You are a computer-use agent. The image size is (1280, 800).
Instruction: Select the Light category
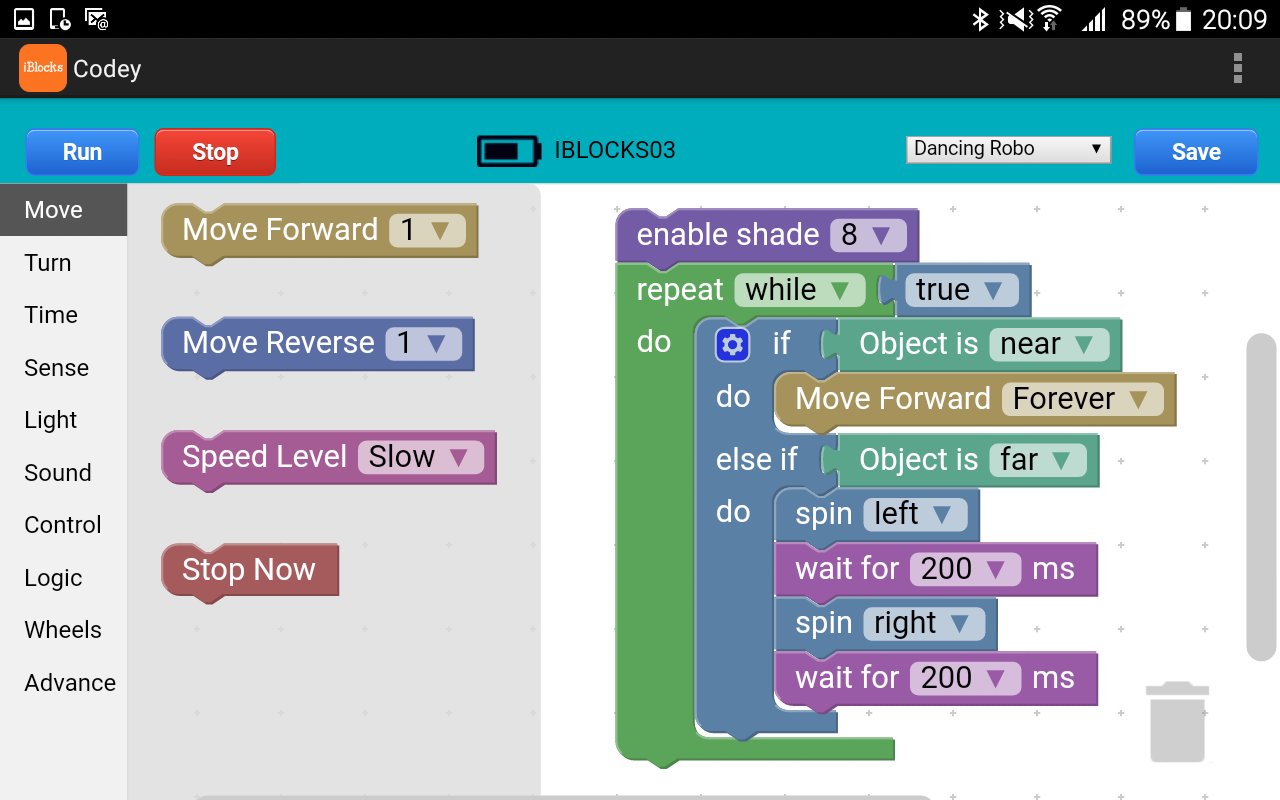point(64,420)
